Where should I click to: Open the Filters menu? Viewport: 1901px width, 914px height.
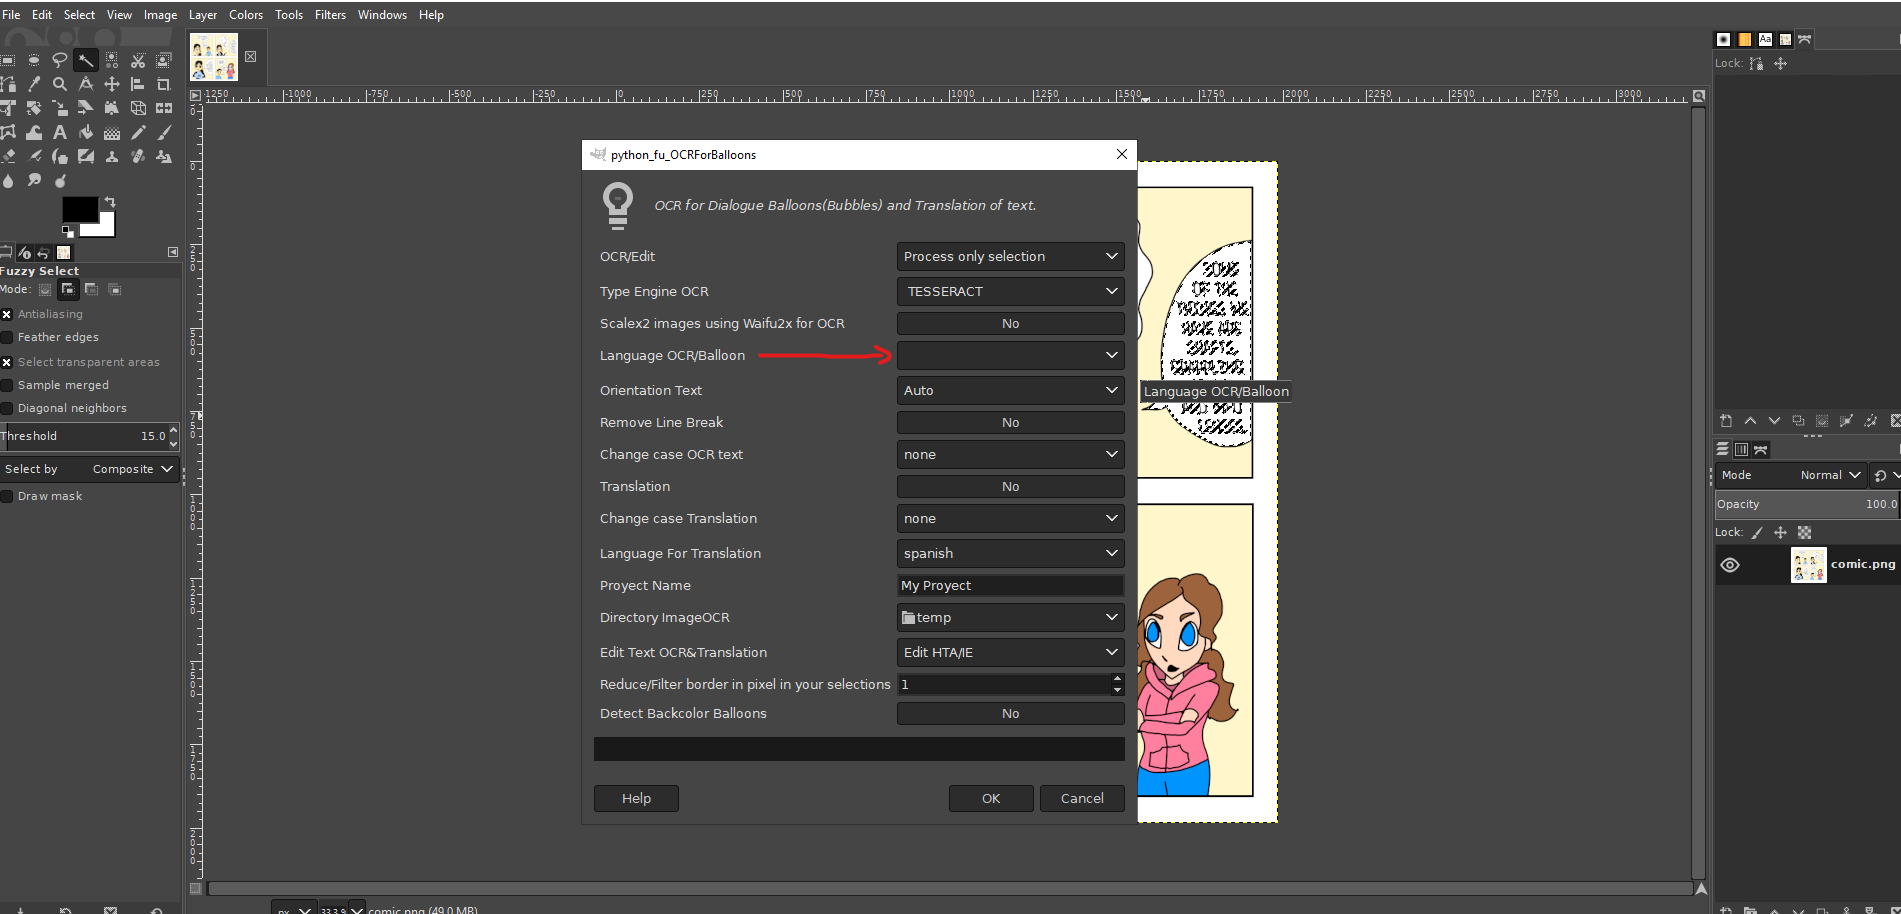[330, 15]
